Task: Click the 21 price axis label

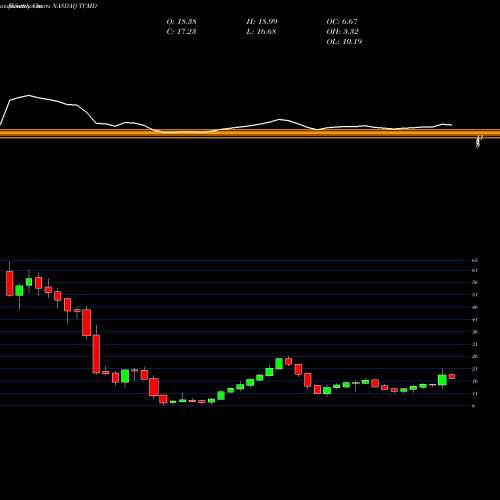Action: 475,369
